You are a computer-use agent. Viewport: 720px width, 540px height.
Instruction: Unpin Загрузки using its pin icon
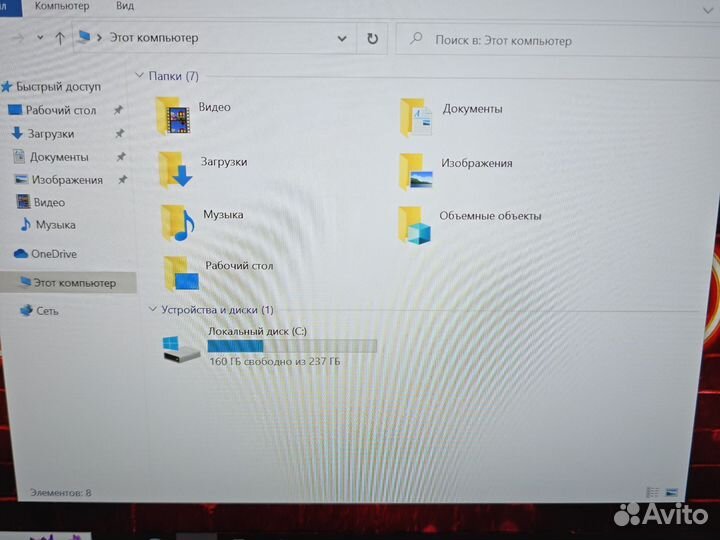pos(119,133)
